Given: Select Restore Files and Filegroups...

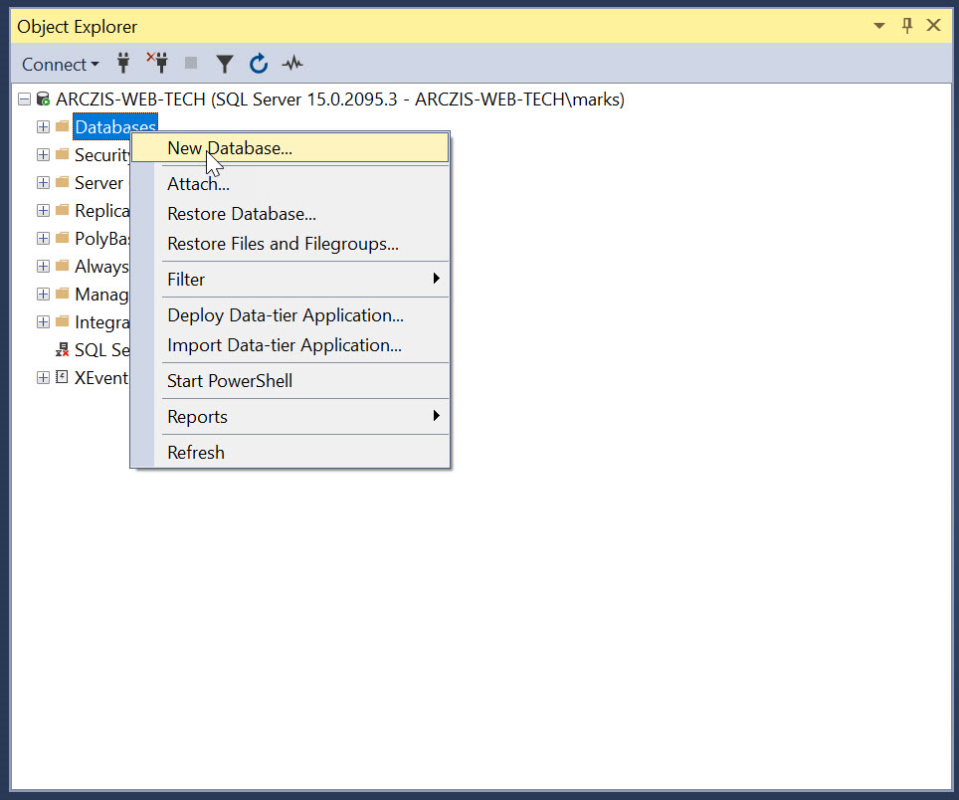Looking at the screenshot, I should [291, 244].
